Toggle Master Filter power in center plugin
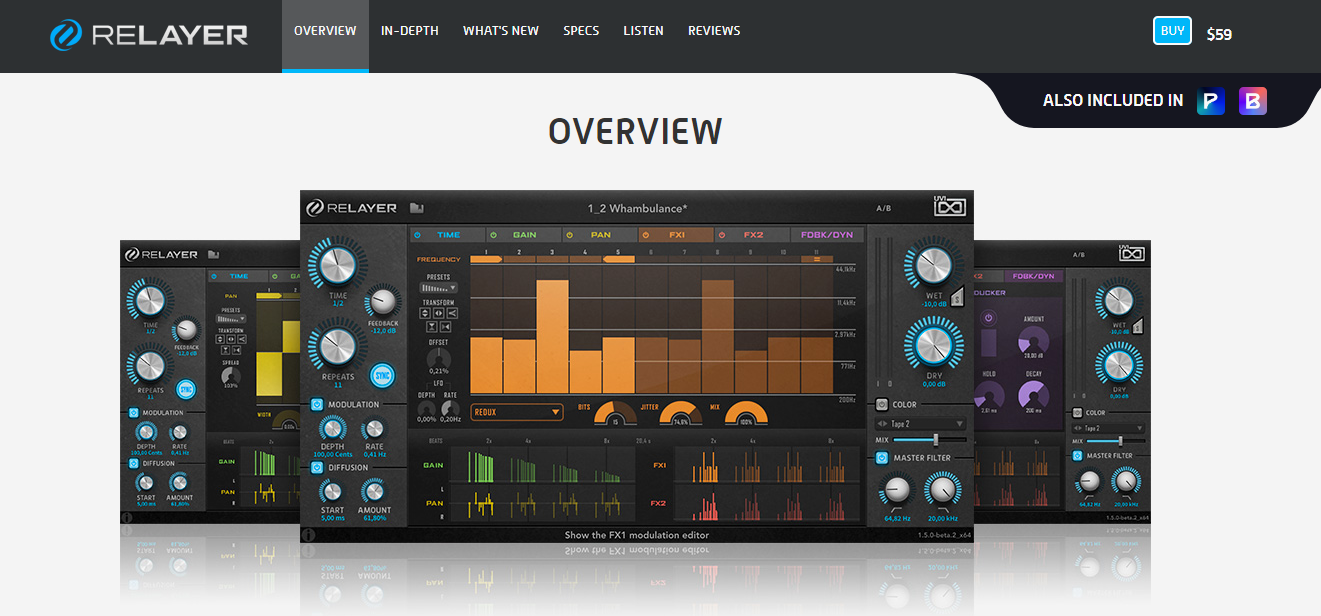 882,458
